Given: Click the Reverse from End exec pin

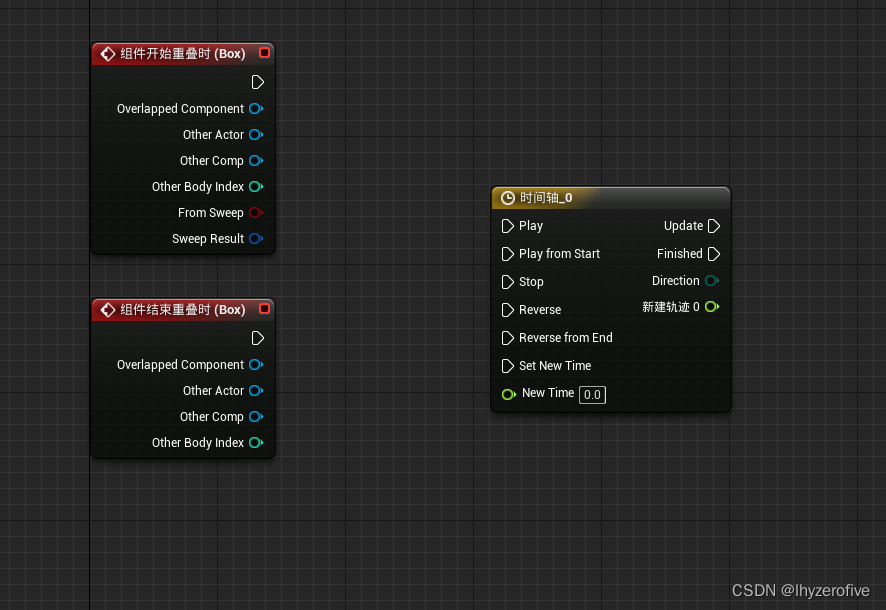Looking at the screenshot, I should (507, 338).
